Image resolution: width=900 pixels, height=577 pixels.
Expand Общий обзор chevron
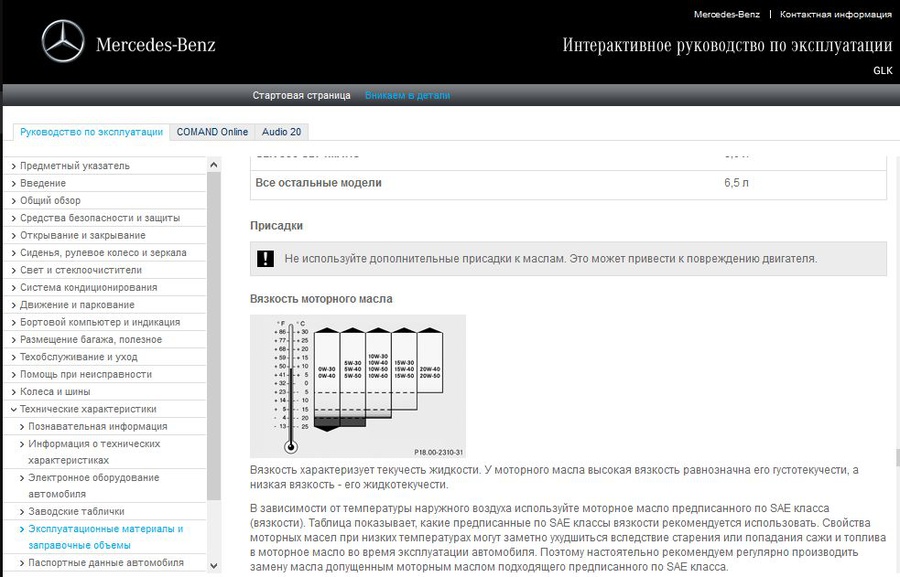pos(14,201)
